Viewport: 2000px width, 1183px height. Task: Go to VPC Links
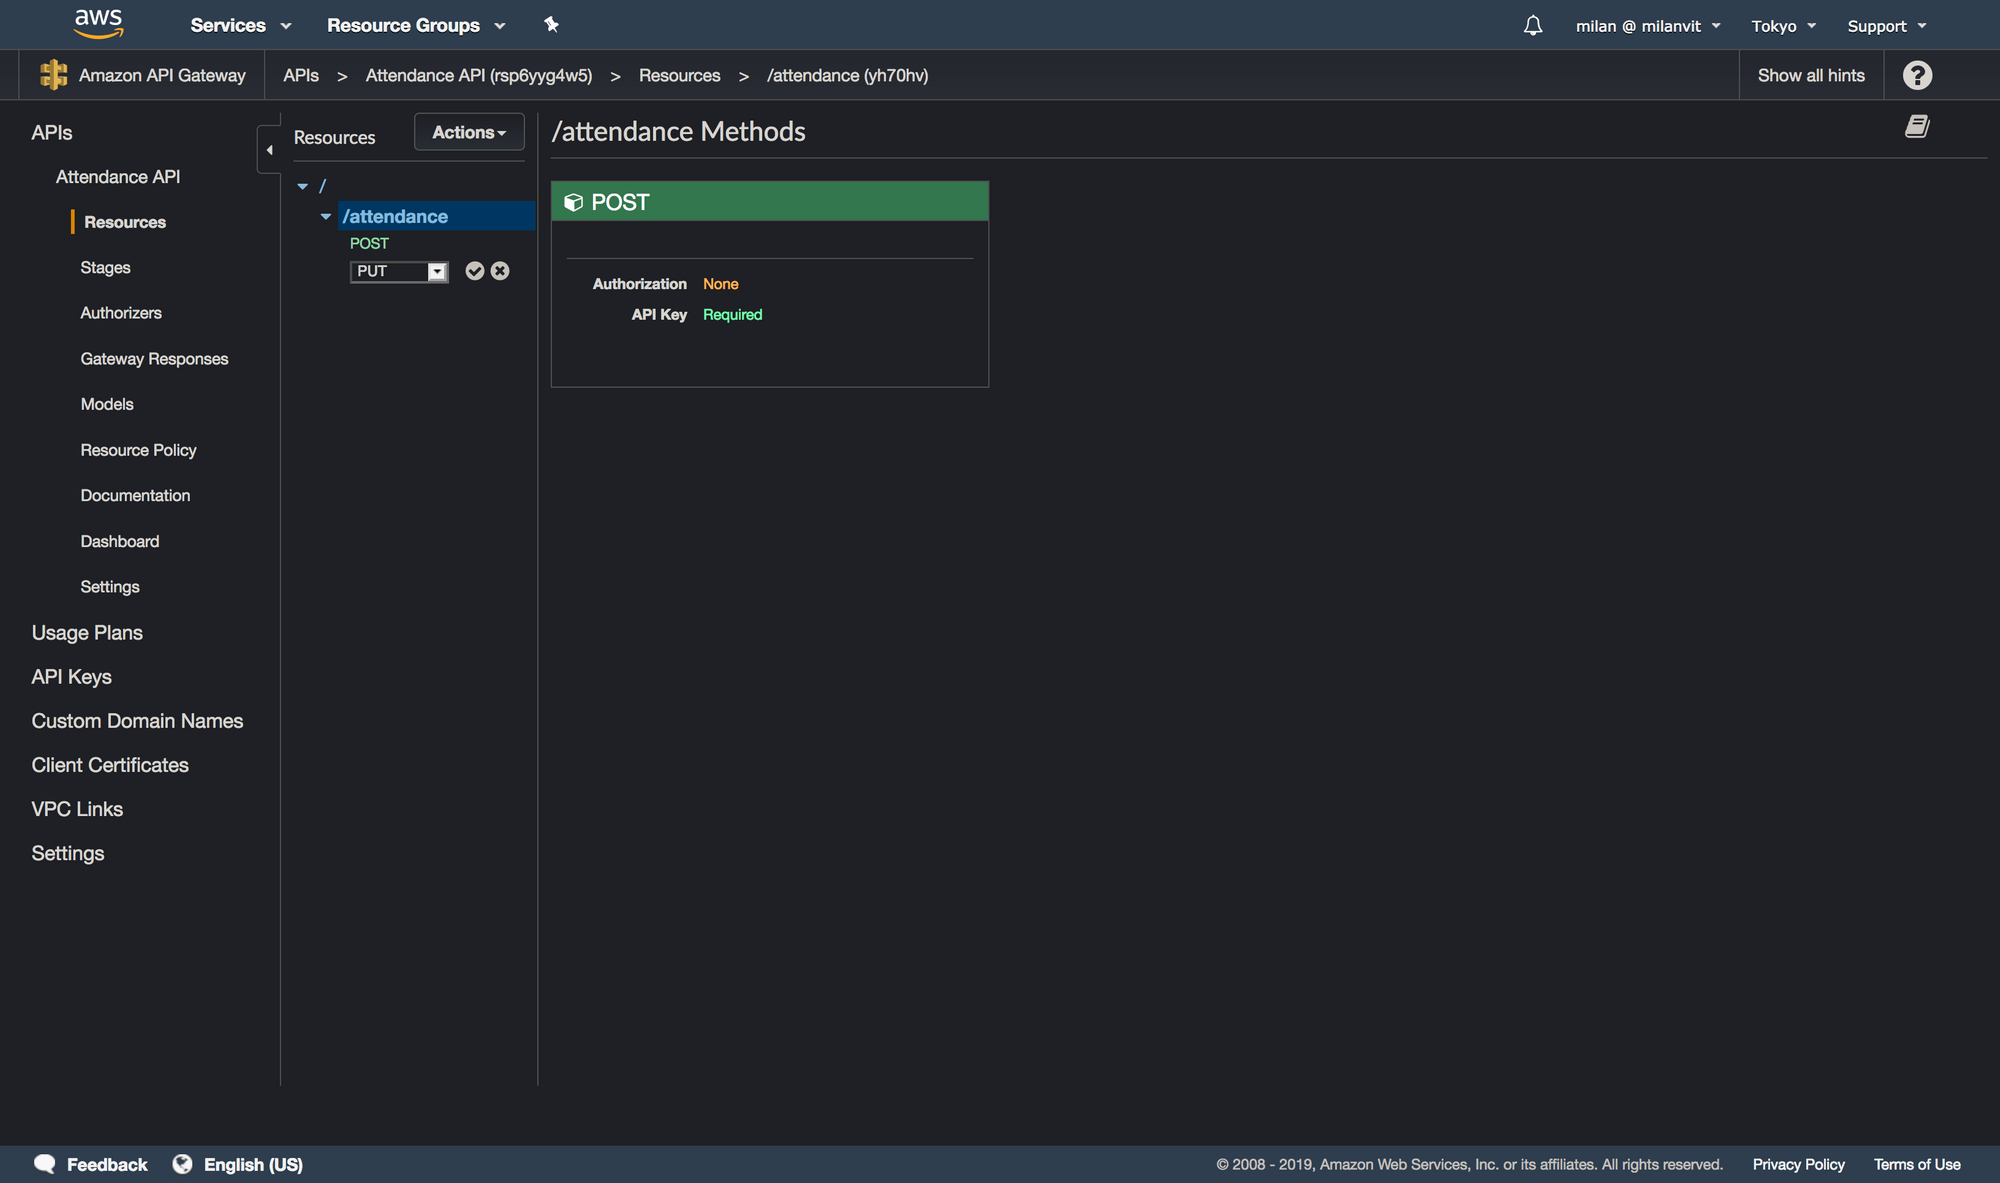click(77, 809)
